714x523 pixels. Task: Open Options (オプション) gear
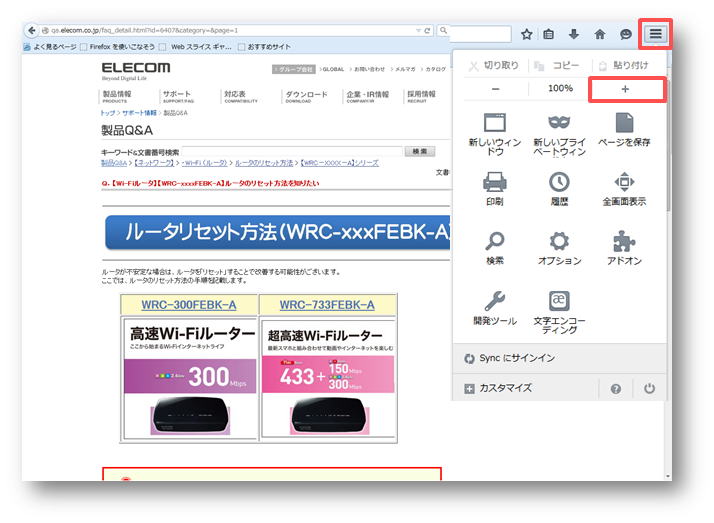(x=559, y=248)
